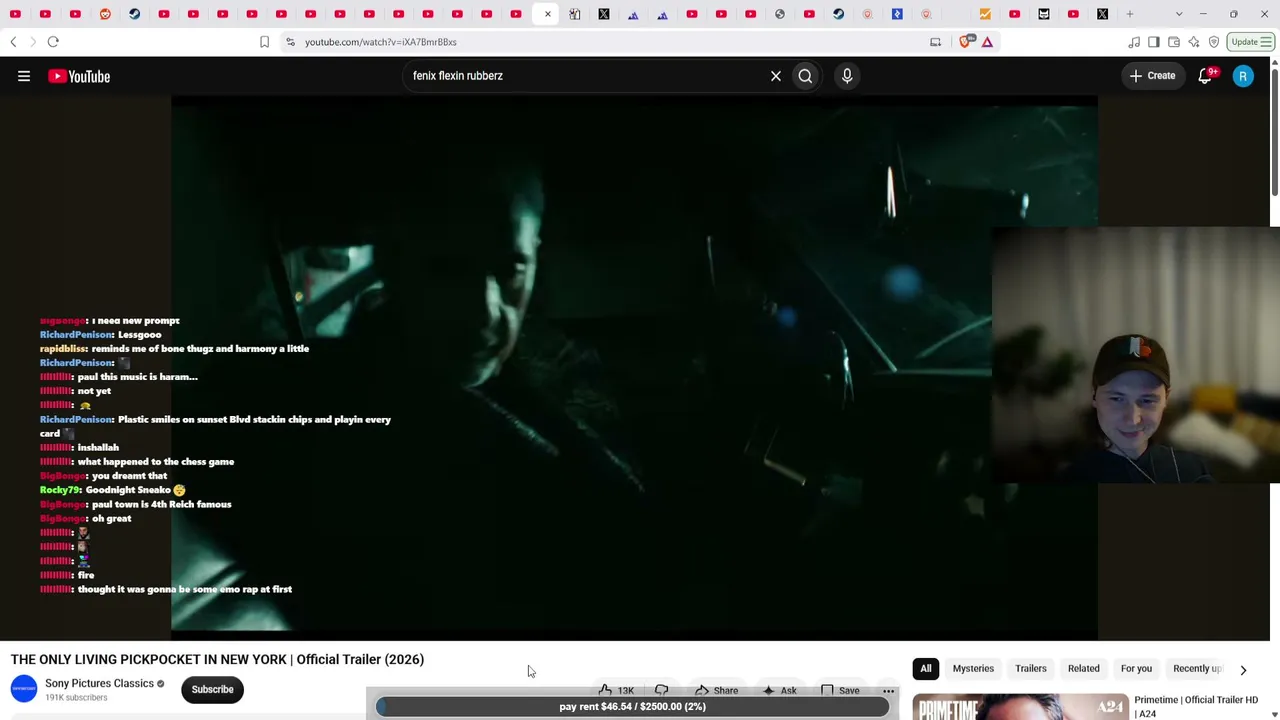Image resolution: width=1280 pixels, height=720 pixels.
Task: Close the current active tab
Action: (x=547, y=14)
